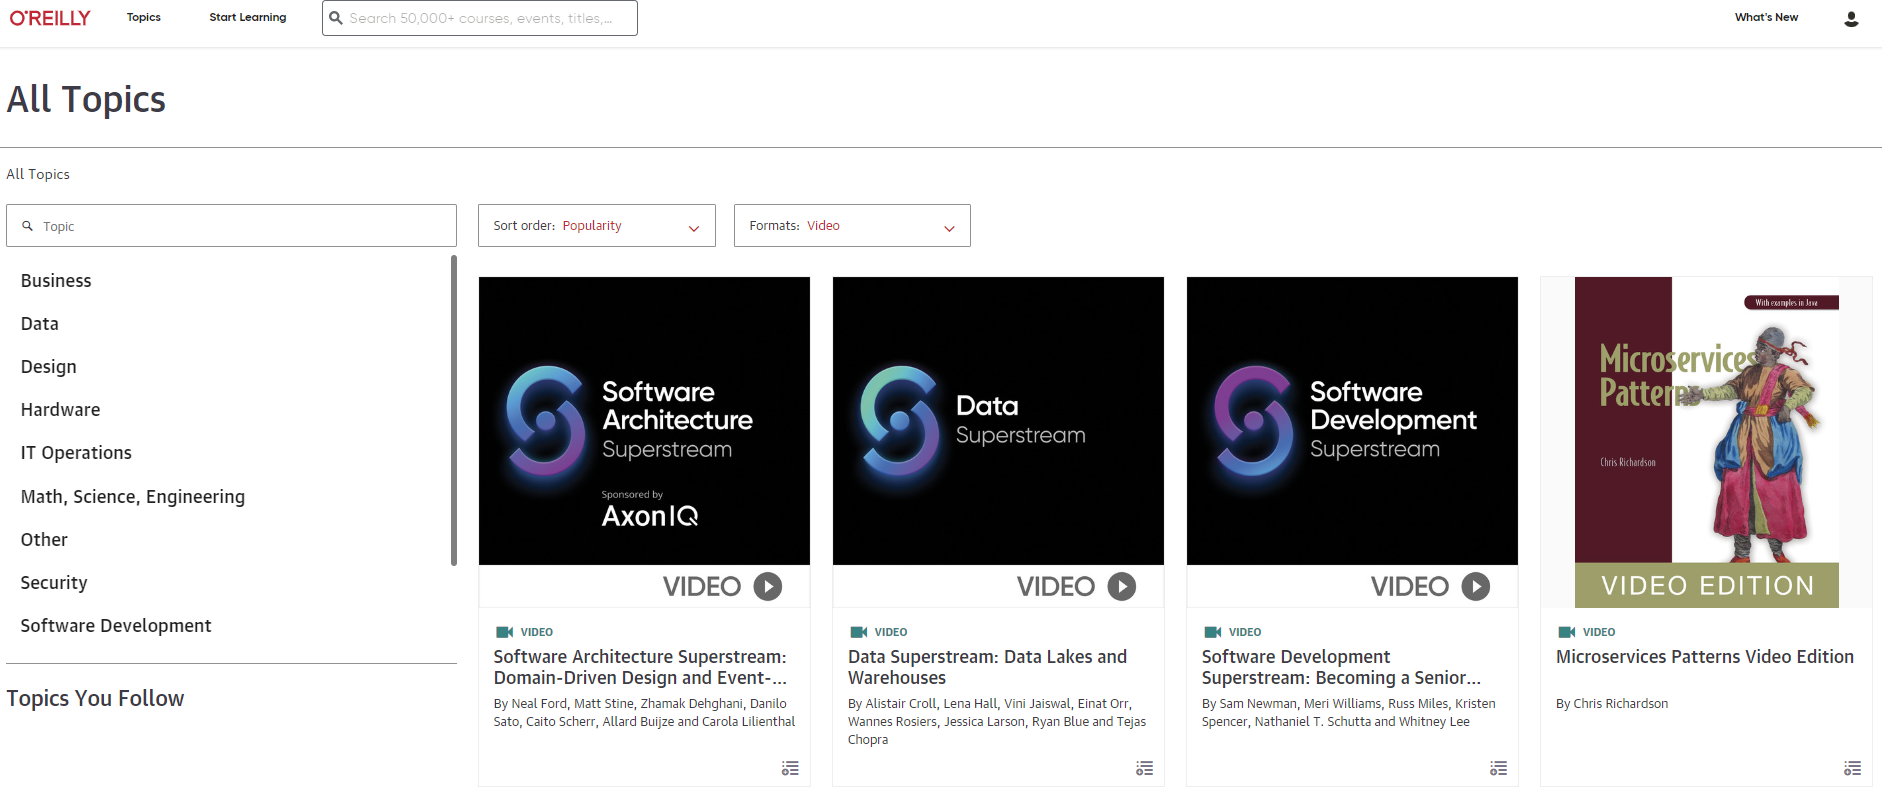Open the Start Learning menu
Screen dimensions: 1882x799
(248, 18)
